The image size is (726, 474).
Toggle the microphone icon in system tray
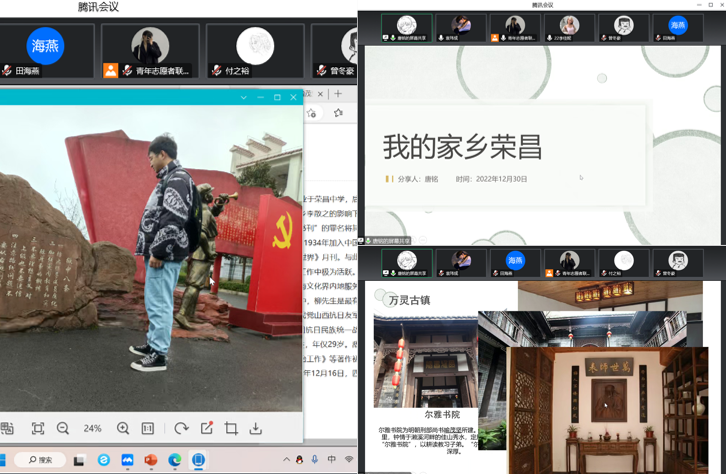click(315, 460)
